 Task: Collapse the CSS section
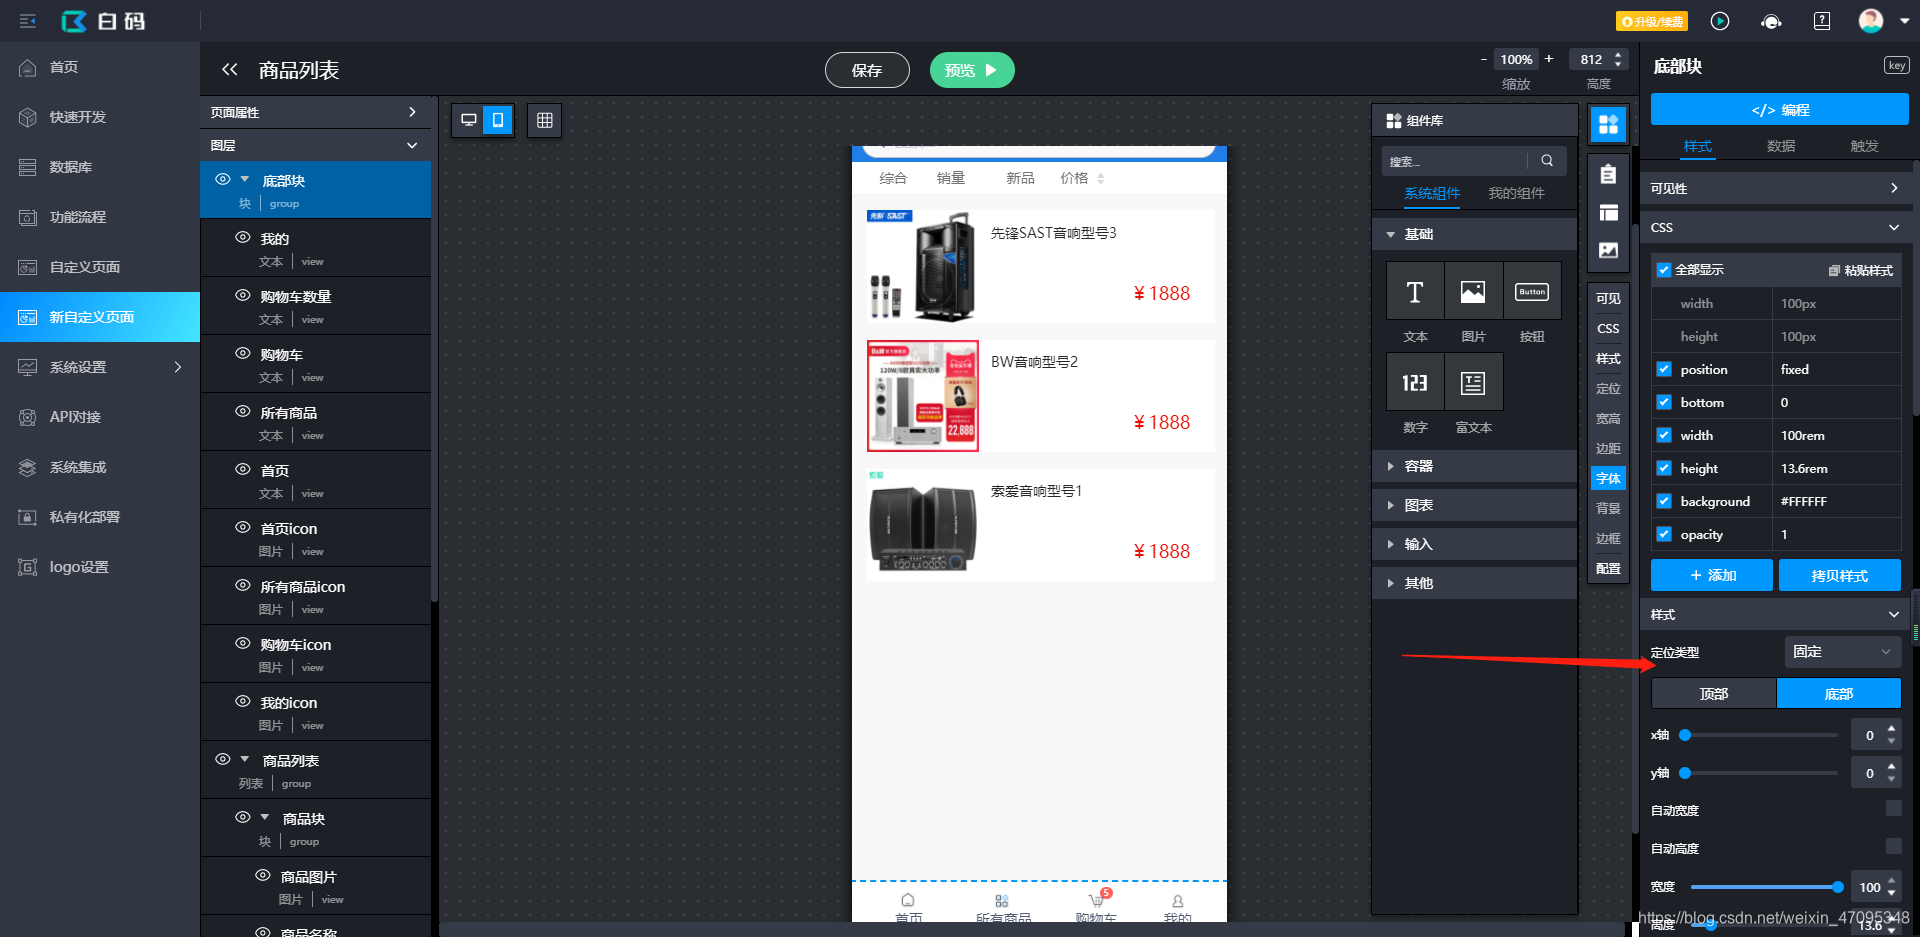pos(1776,227)
